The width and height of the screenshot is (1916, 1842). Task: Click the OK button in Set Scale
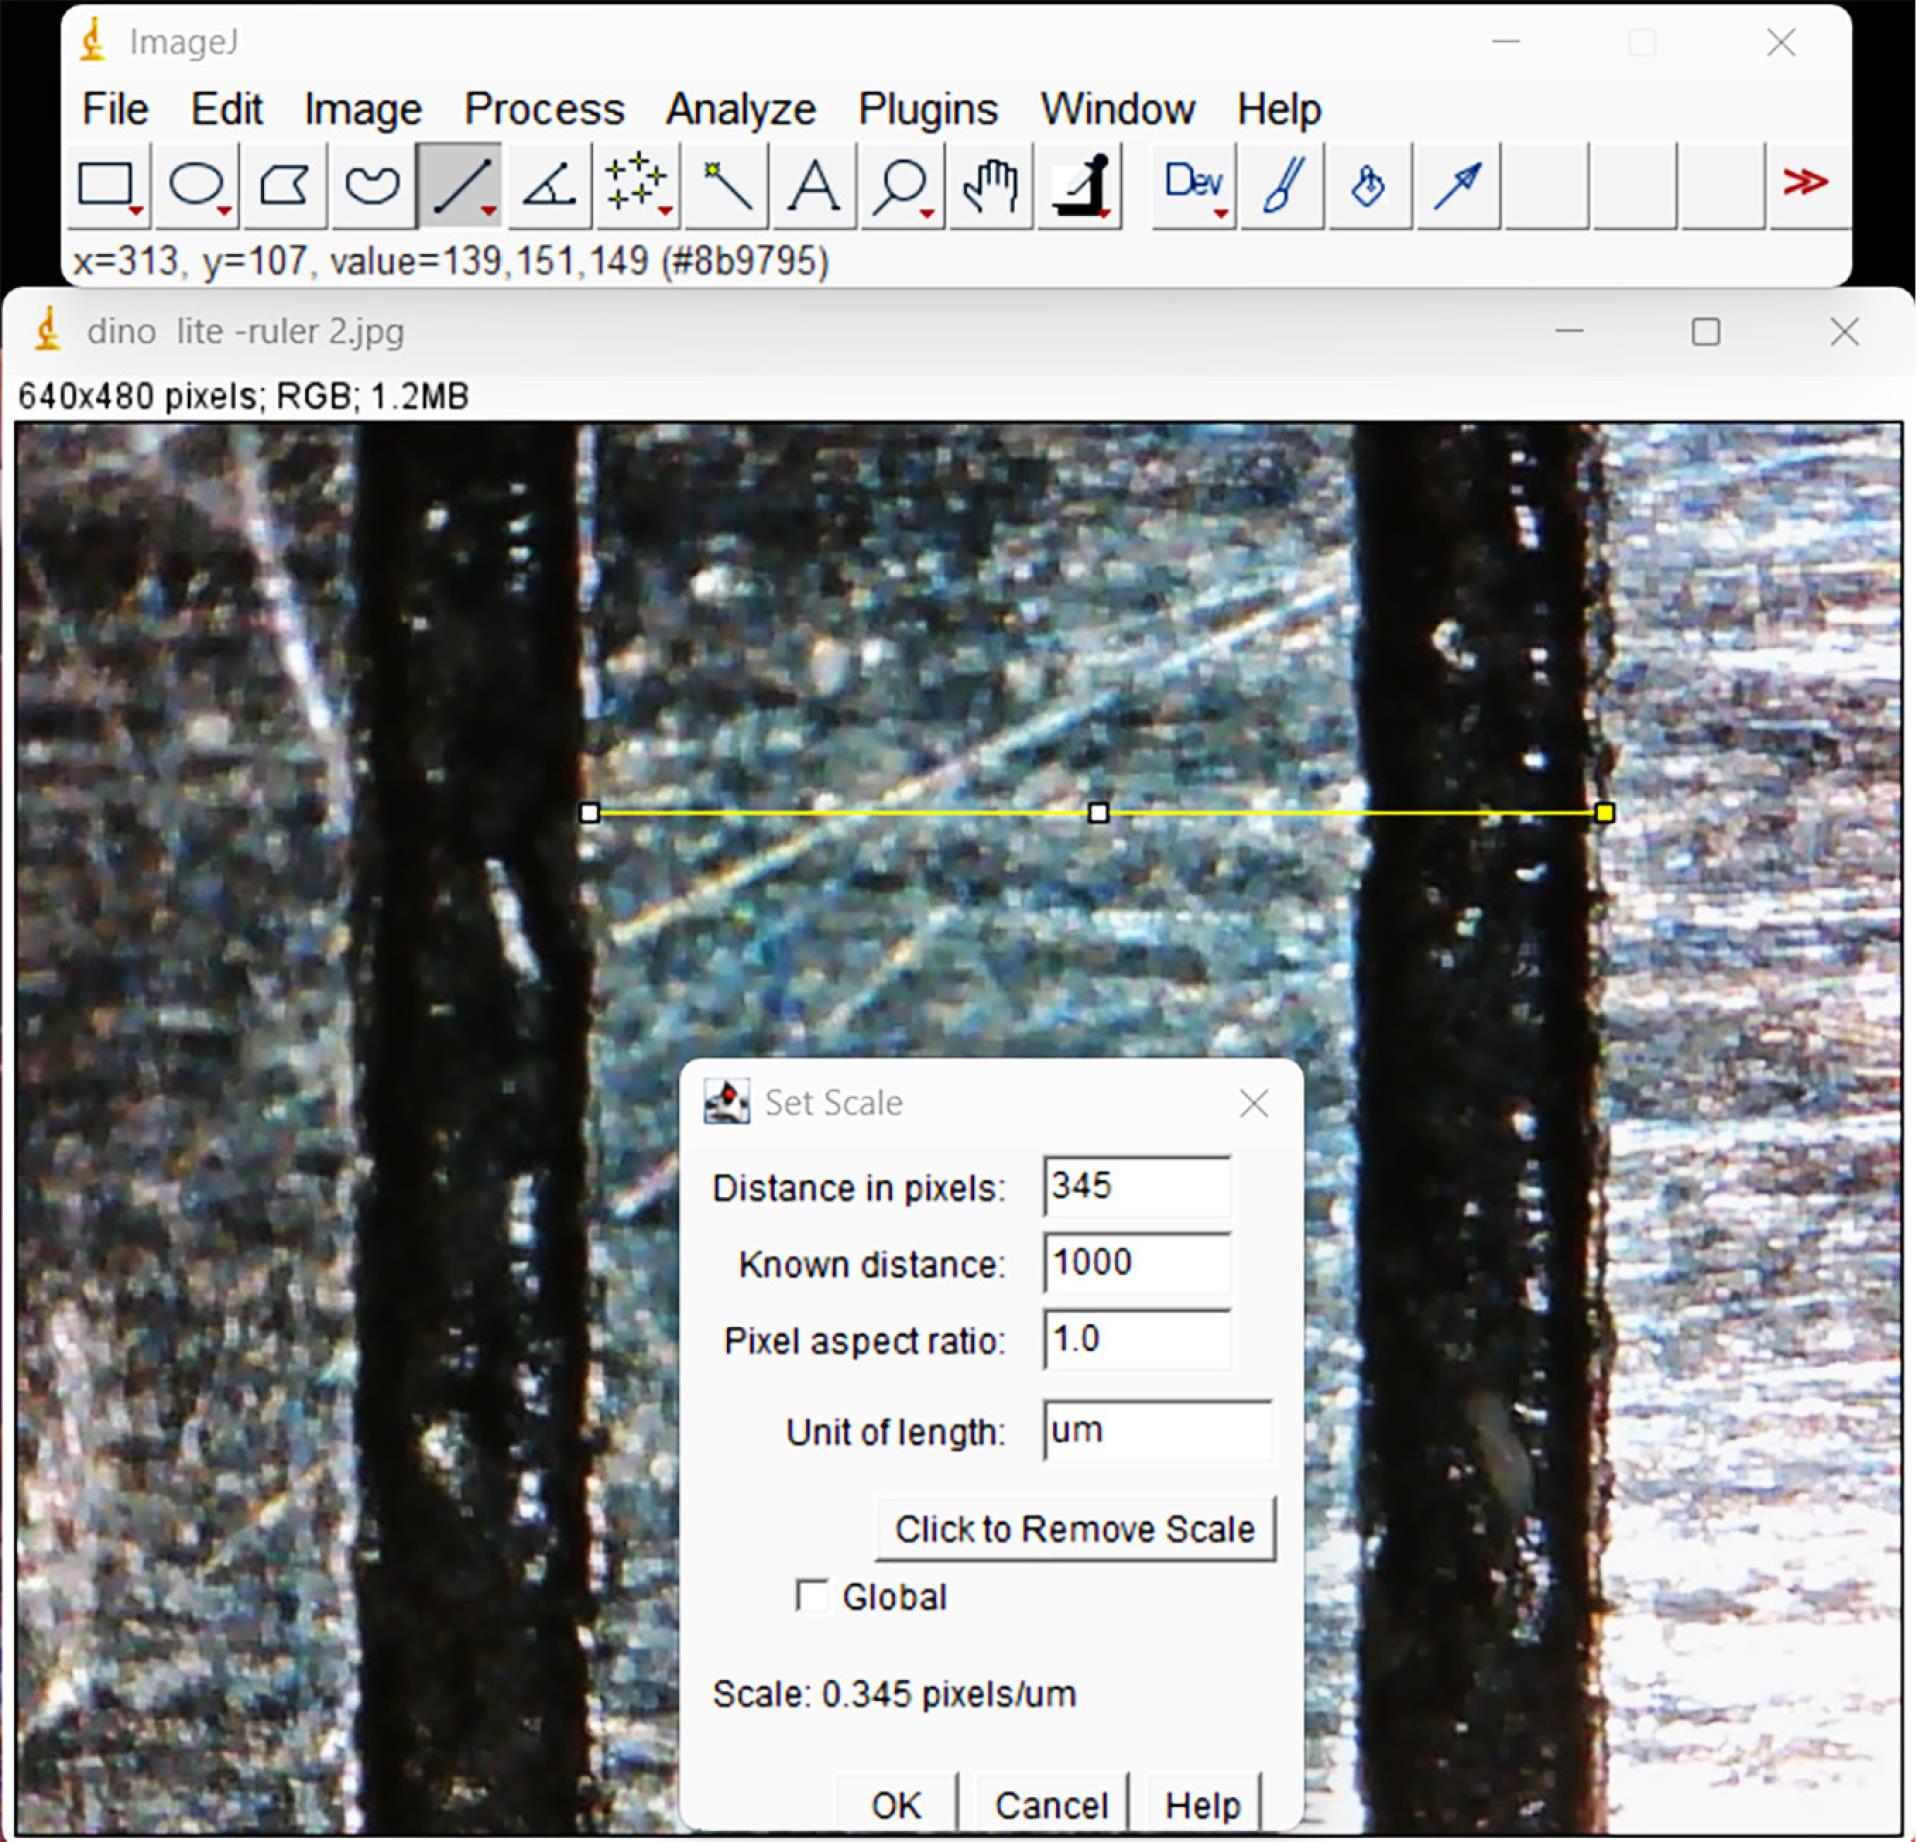pyautogui.click(x=895, y=1804)
